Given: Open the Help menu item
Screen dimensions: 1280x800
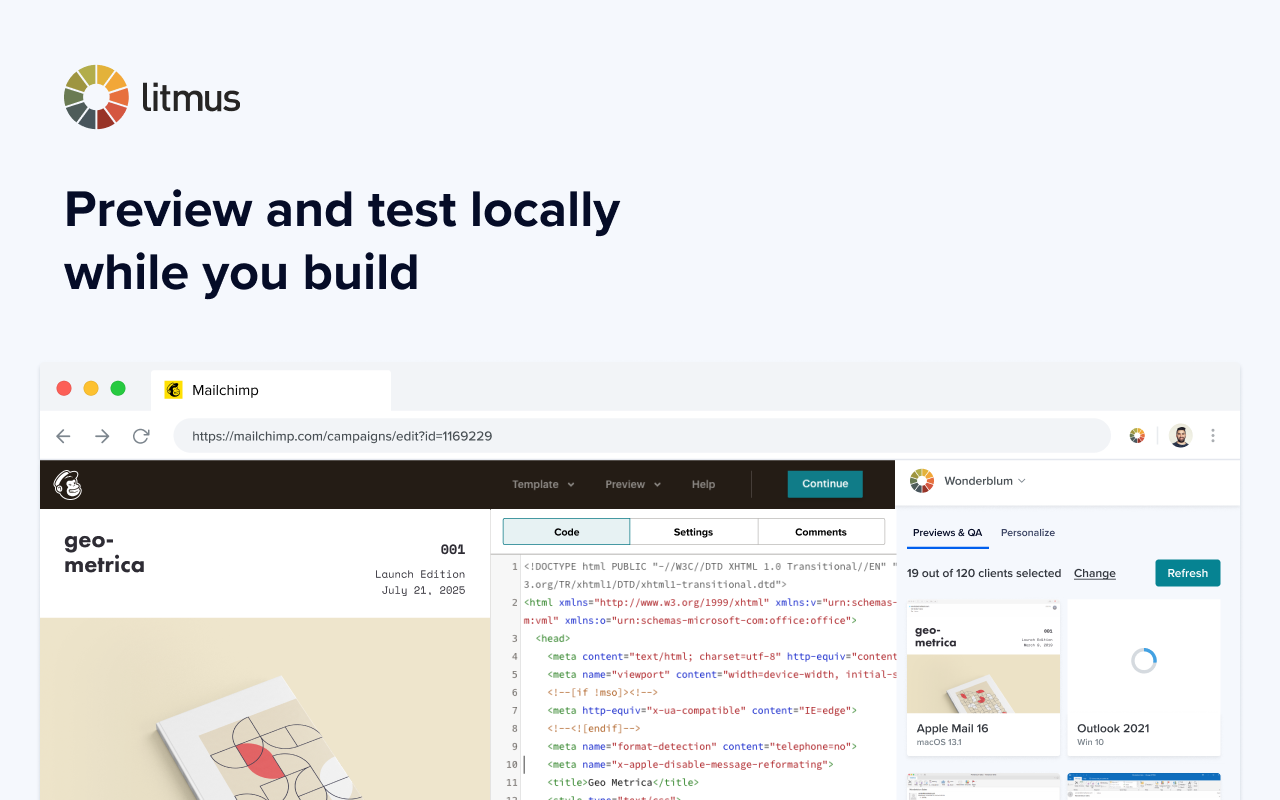Looking at the screenshot, I should [x=703, y=484].
